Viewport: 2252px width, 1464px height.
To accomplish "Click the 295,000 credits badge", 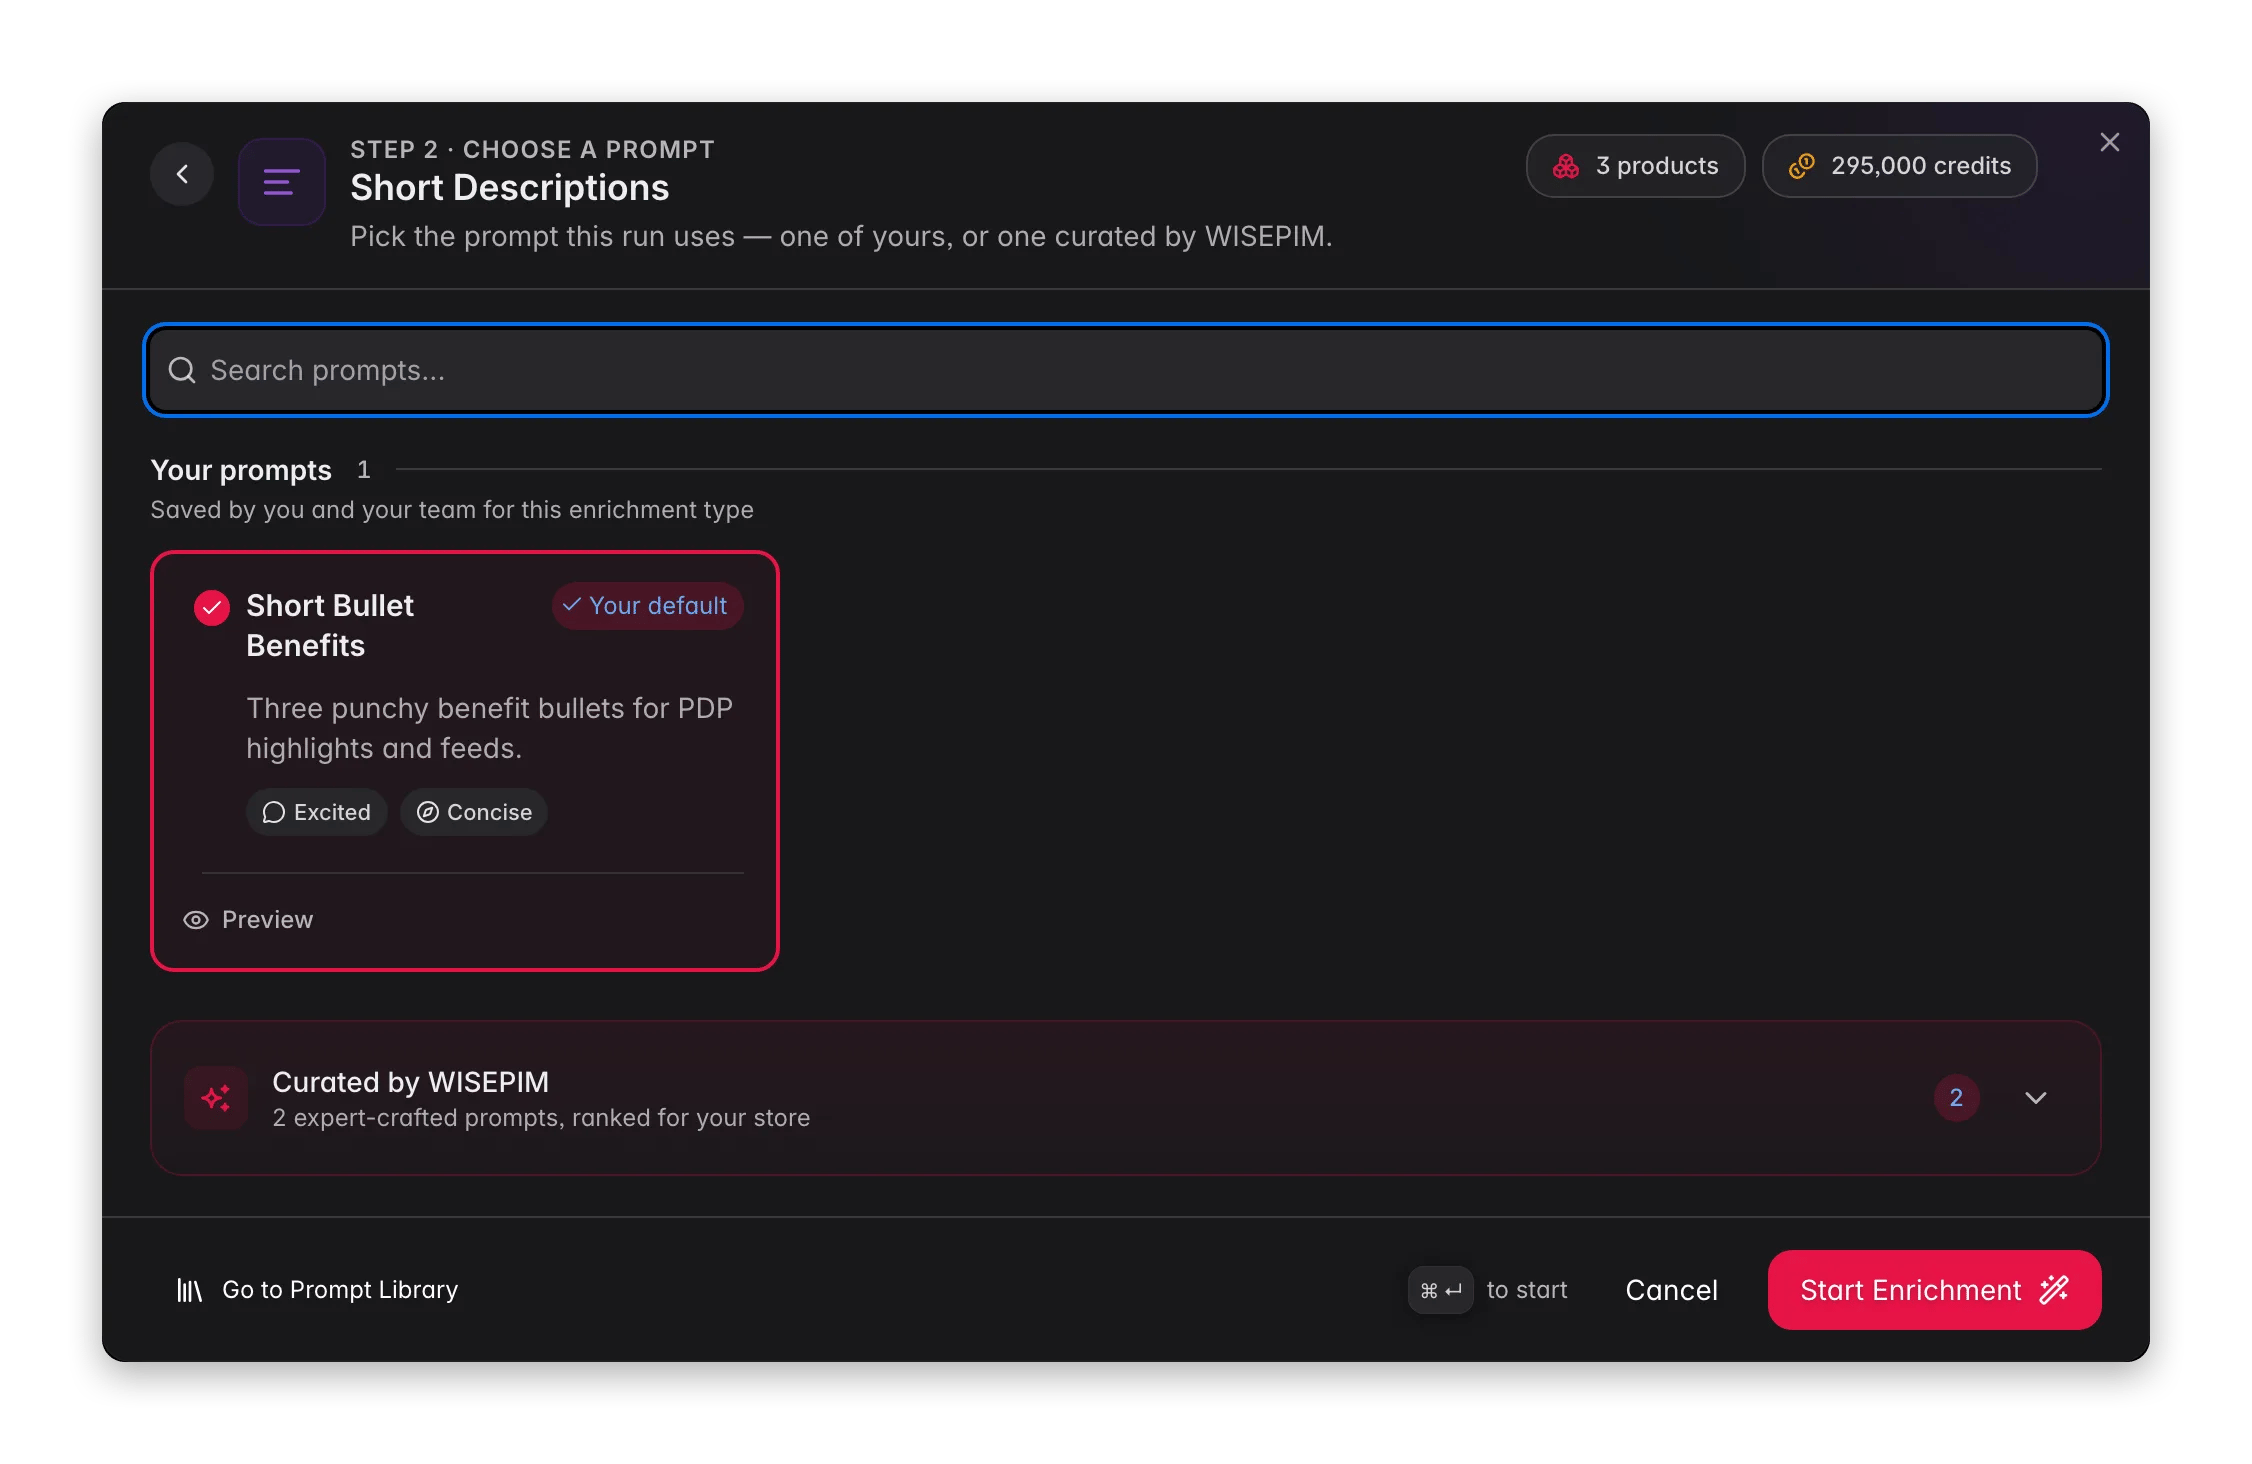I will point(1899,166).
